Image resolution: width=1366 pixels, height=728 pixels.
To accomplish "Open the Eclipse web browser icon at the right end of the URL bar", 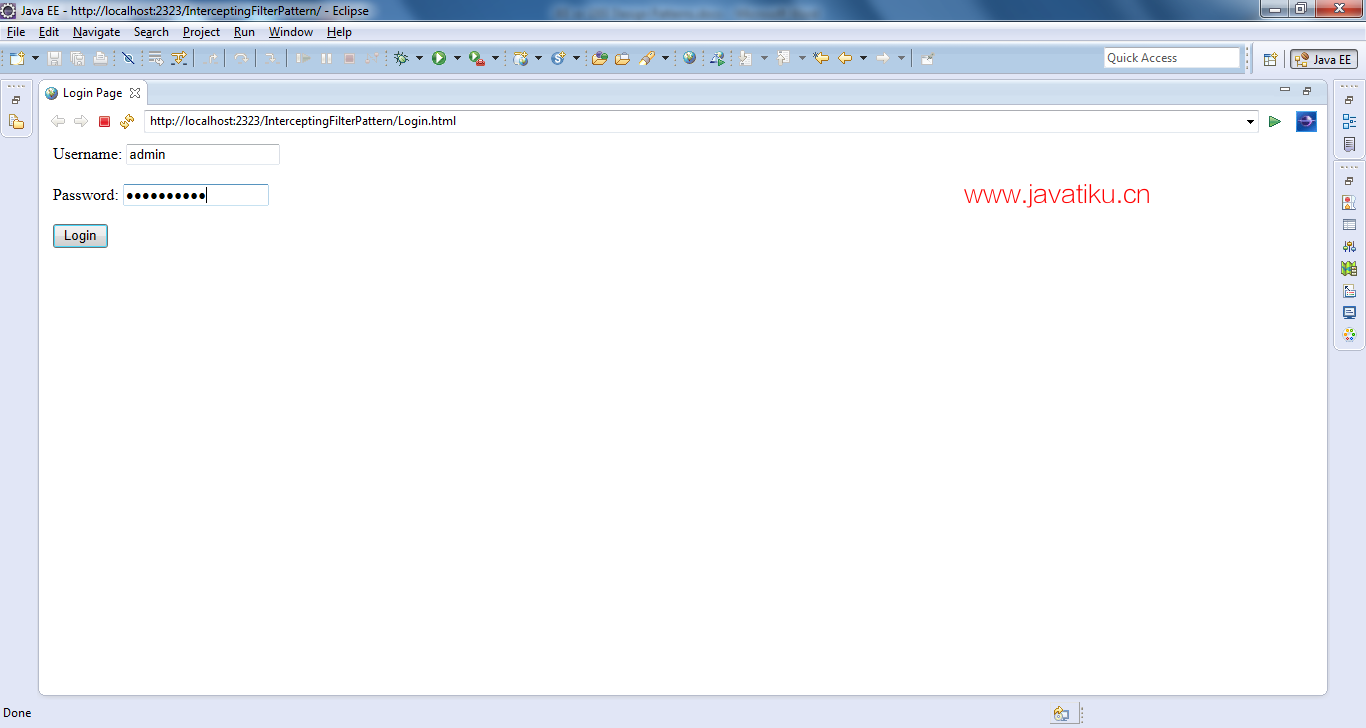I will (x=1306, y=122).
